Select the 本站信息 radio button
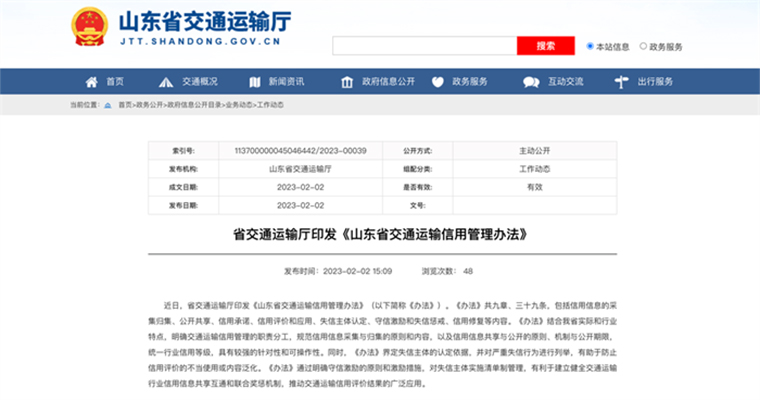The width and height of the screenshot is (760, 400). click(590, 46)
